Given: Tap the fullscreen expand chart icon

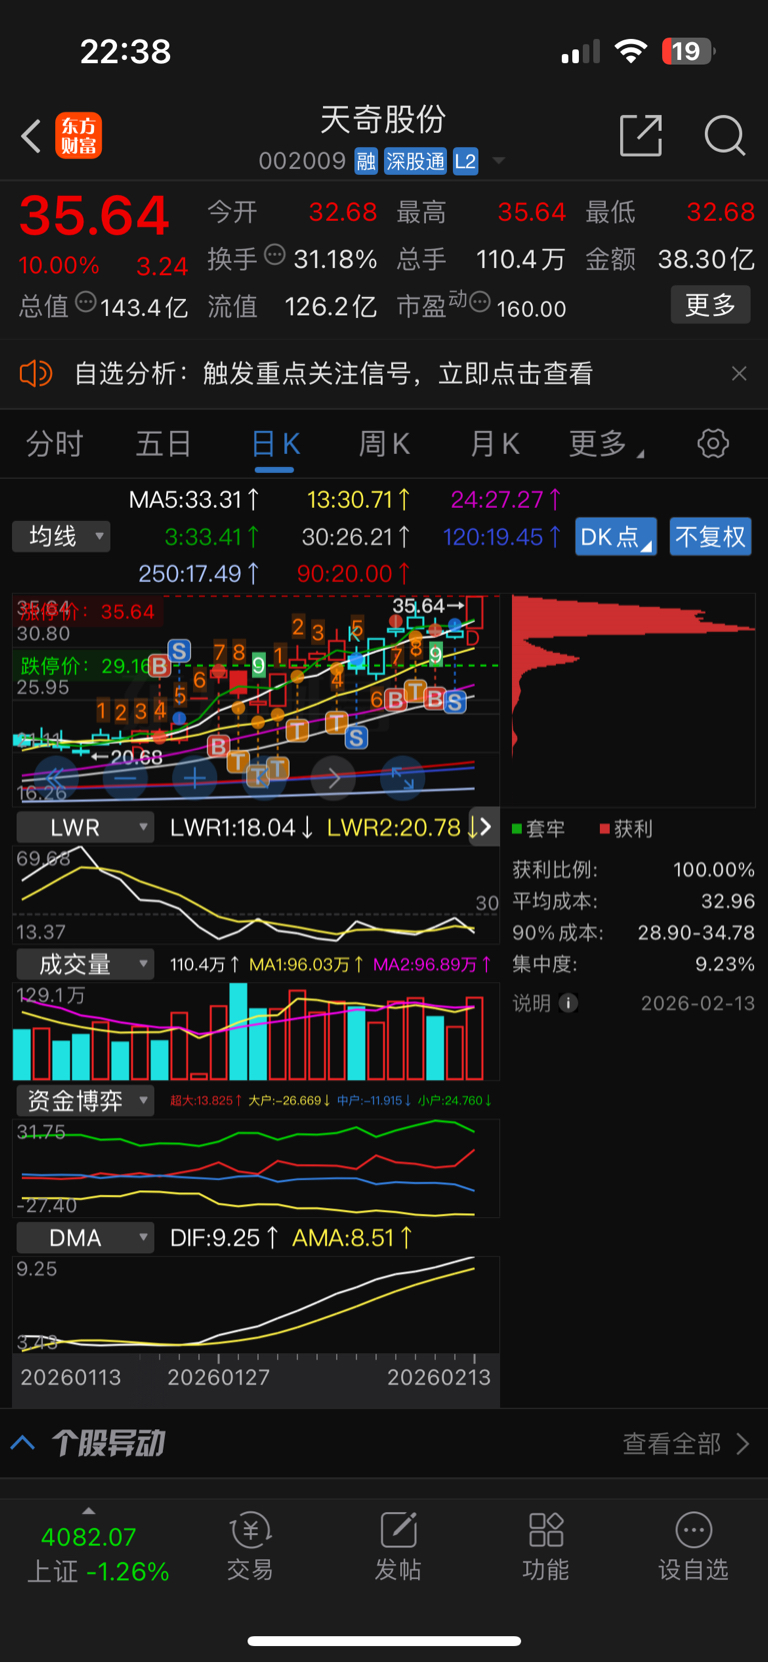Looking at the screenshot, I should pyautogui.click(x=403, y=777).
